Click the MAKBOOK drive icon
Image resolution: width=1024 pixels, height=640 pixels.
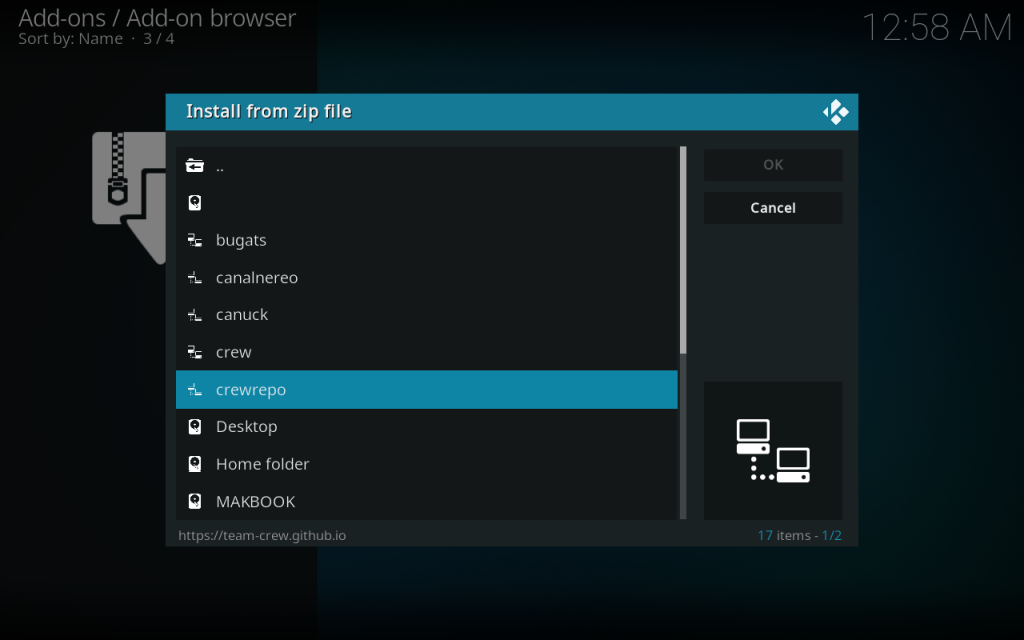point(195,501)
